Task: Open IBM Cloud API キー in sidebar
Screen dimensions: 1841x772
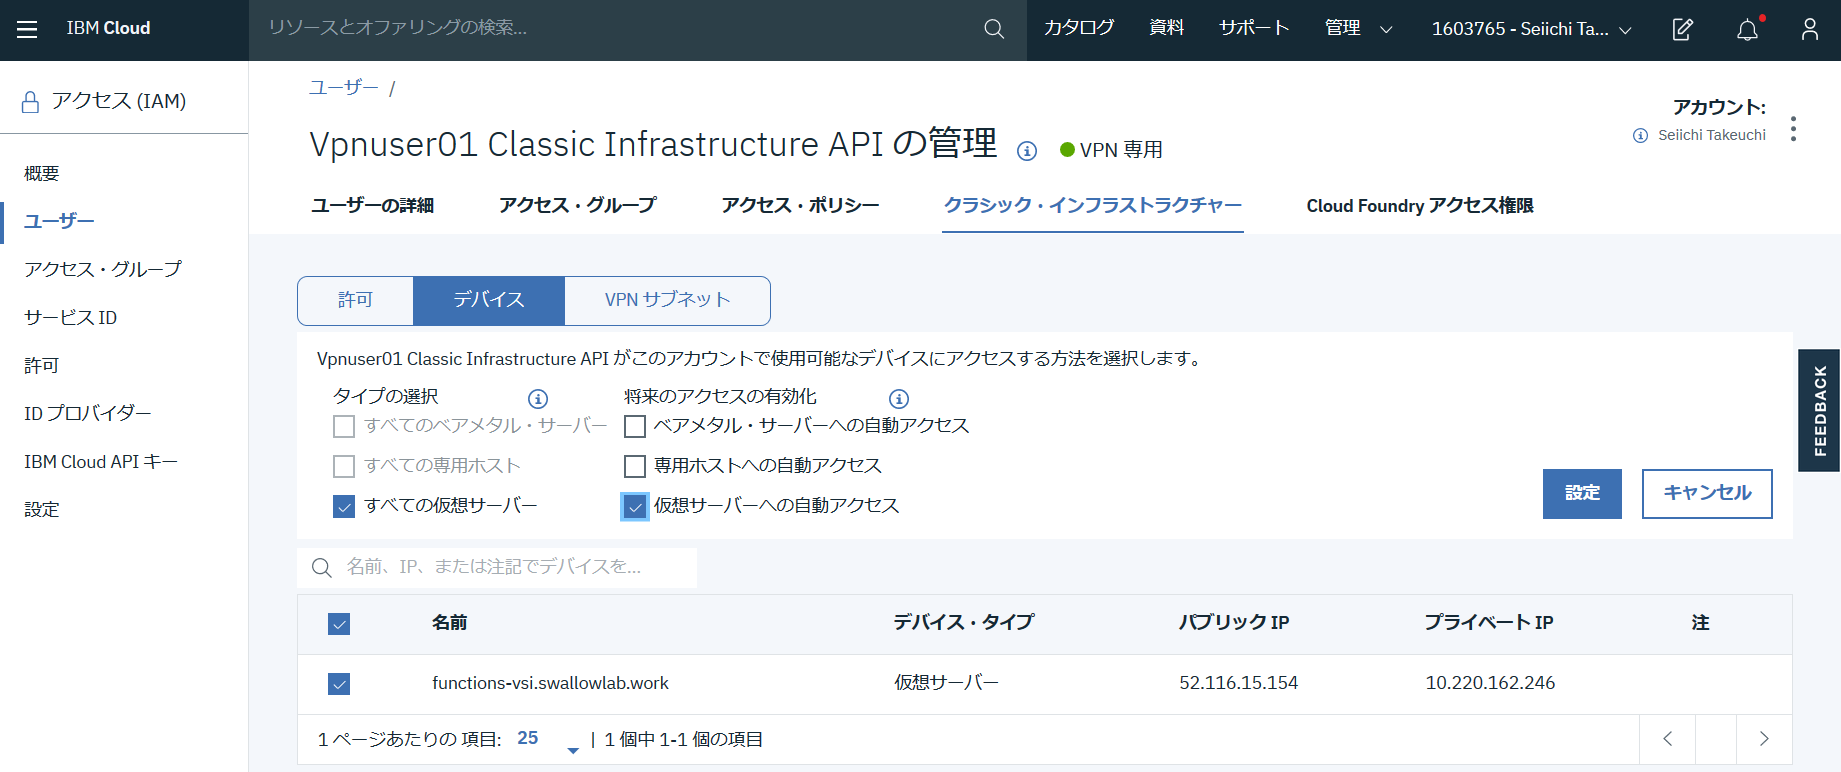Action: [101, 462]
